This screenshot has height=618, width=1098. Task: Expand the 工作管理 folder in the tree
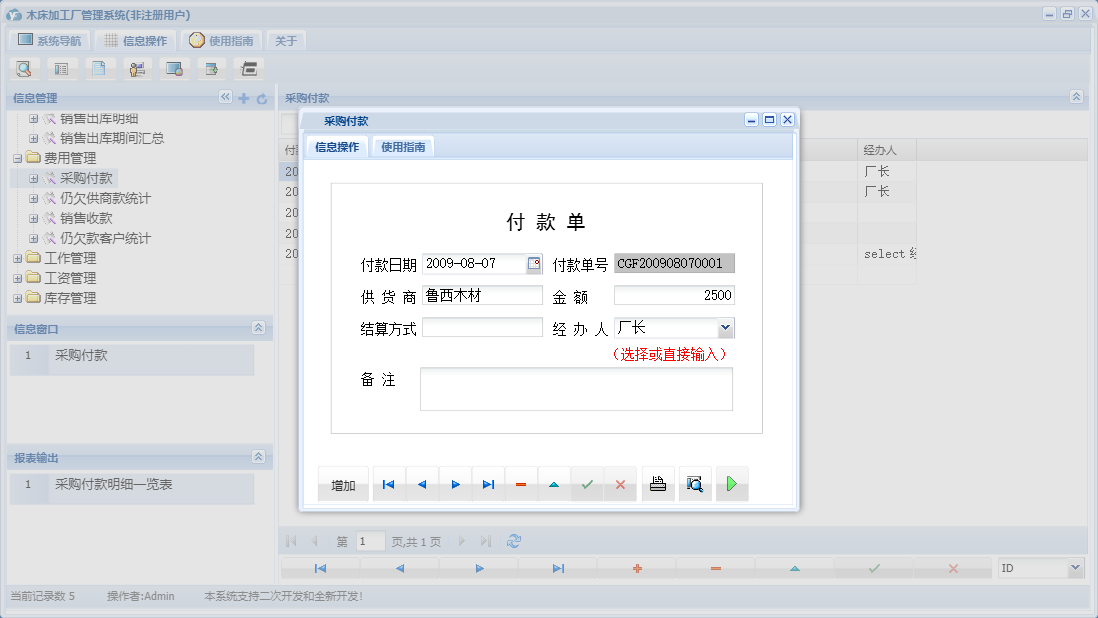click(17, 258)
